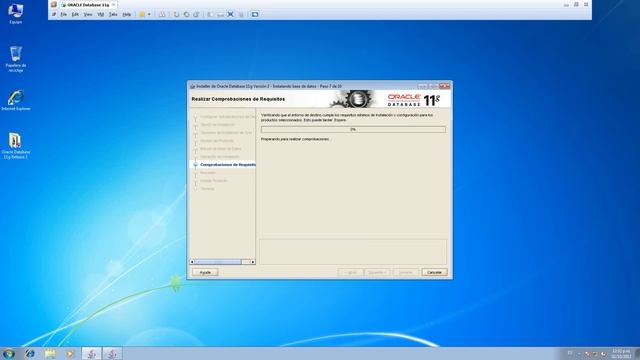
Task: Click the send Ctrl+Alt+Del toolbar icon
Action: (162, 14)
